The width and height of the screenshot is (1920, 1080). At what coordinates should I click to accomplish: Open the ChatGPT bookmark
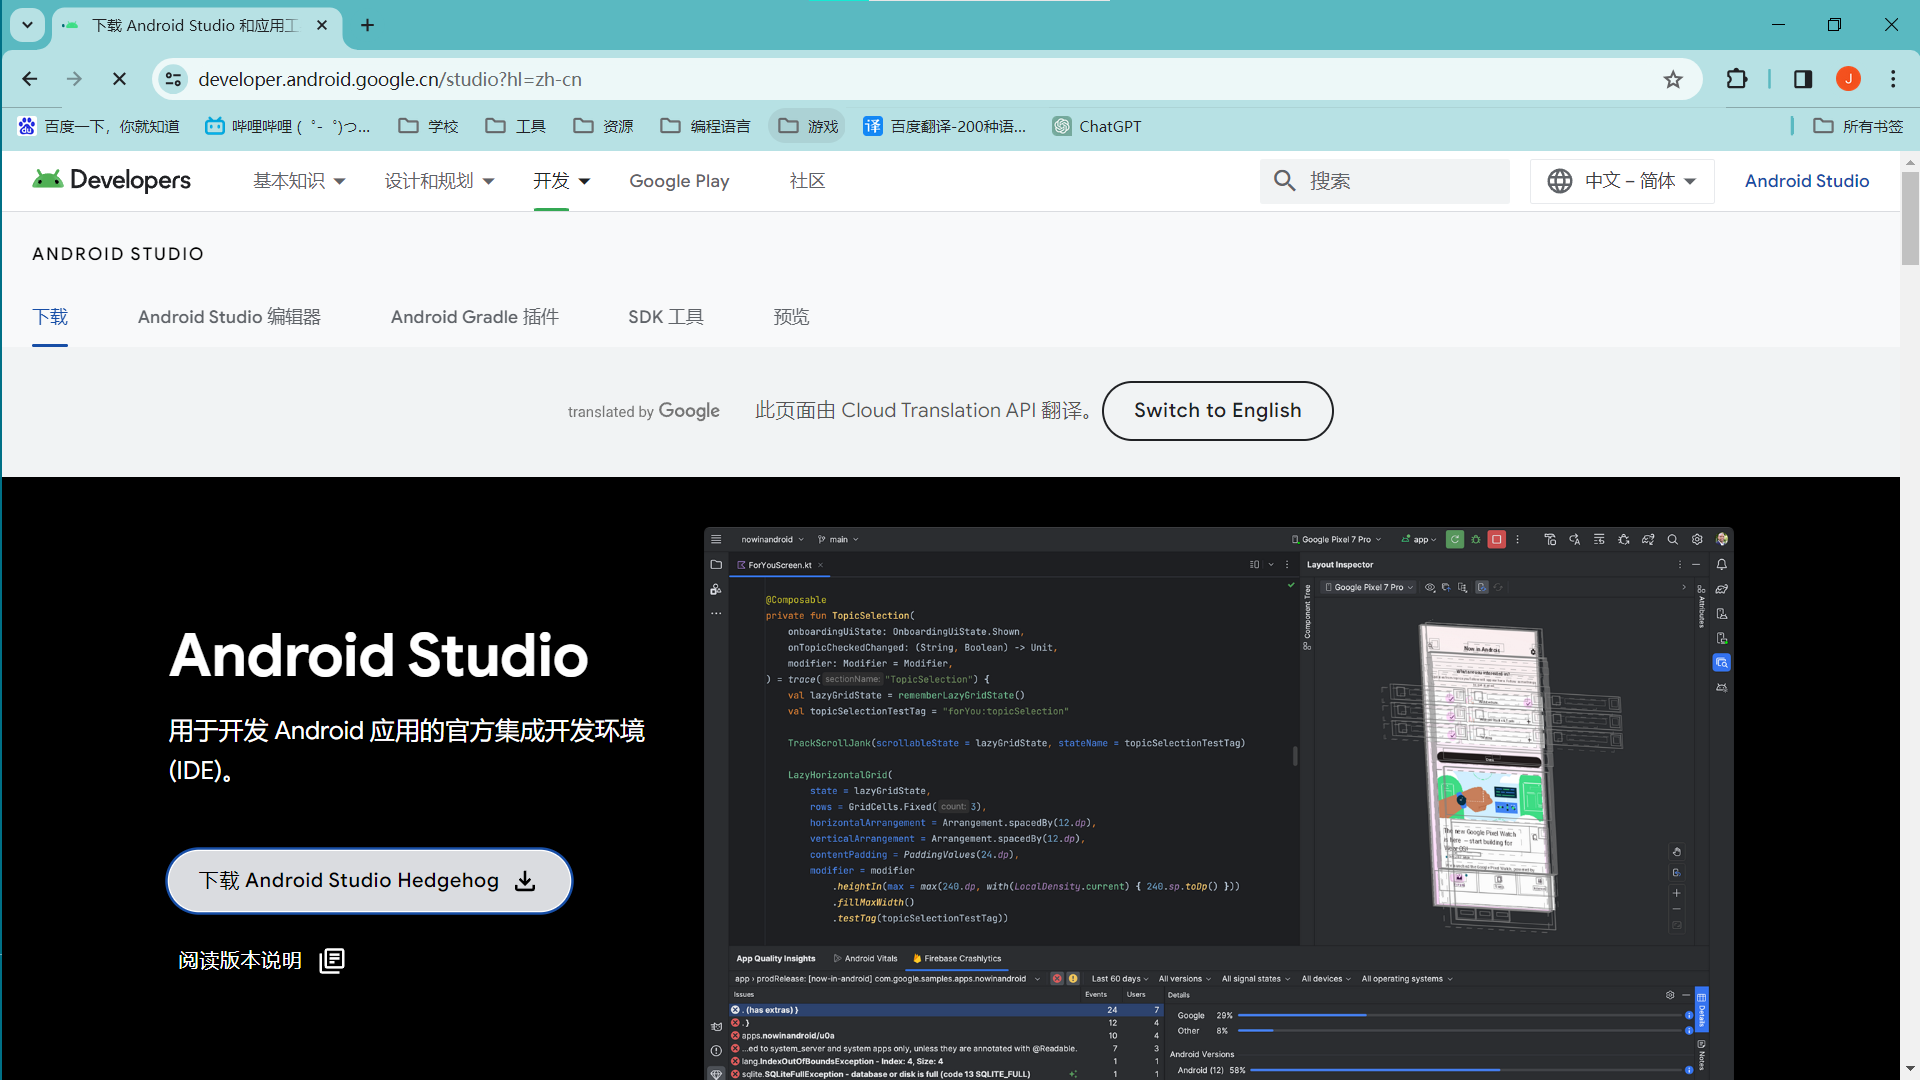tap(1097, 126)
